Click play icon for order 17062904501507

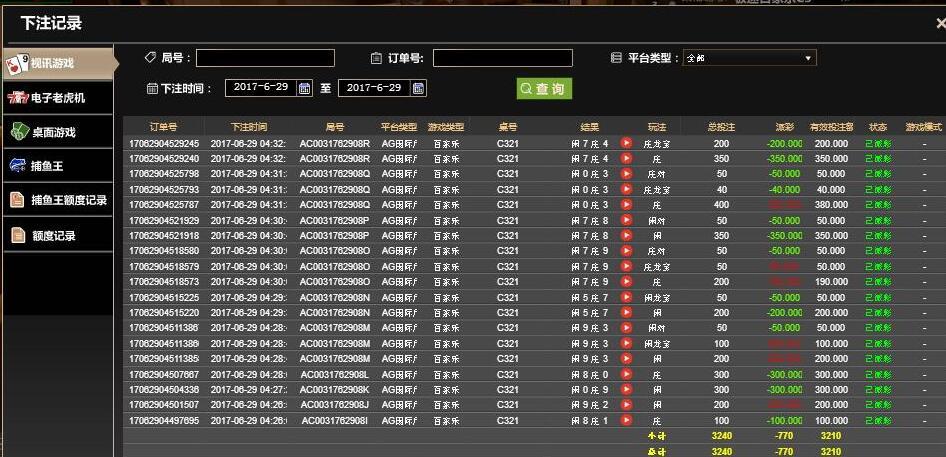tap(626, 405)
